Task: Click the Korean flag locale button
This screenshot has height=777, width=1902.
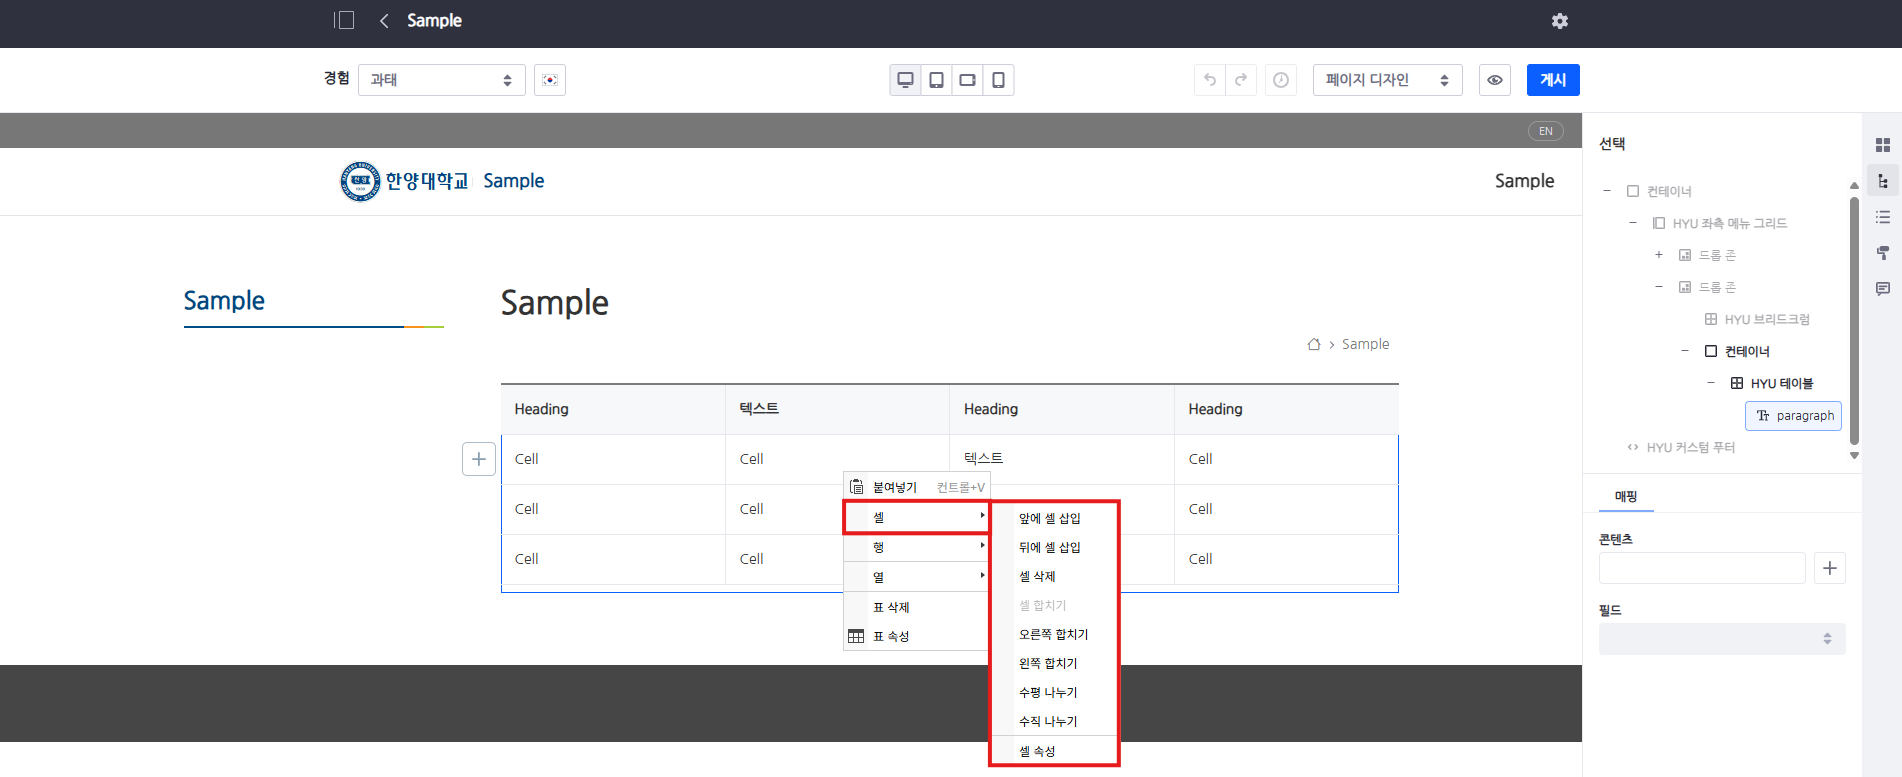Action: [x=550, y=80]
